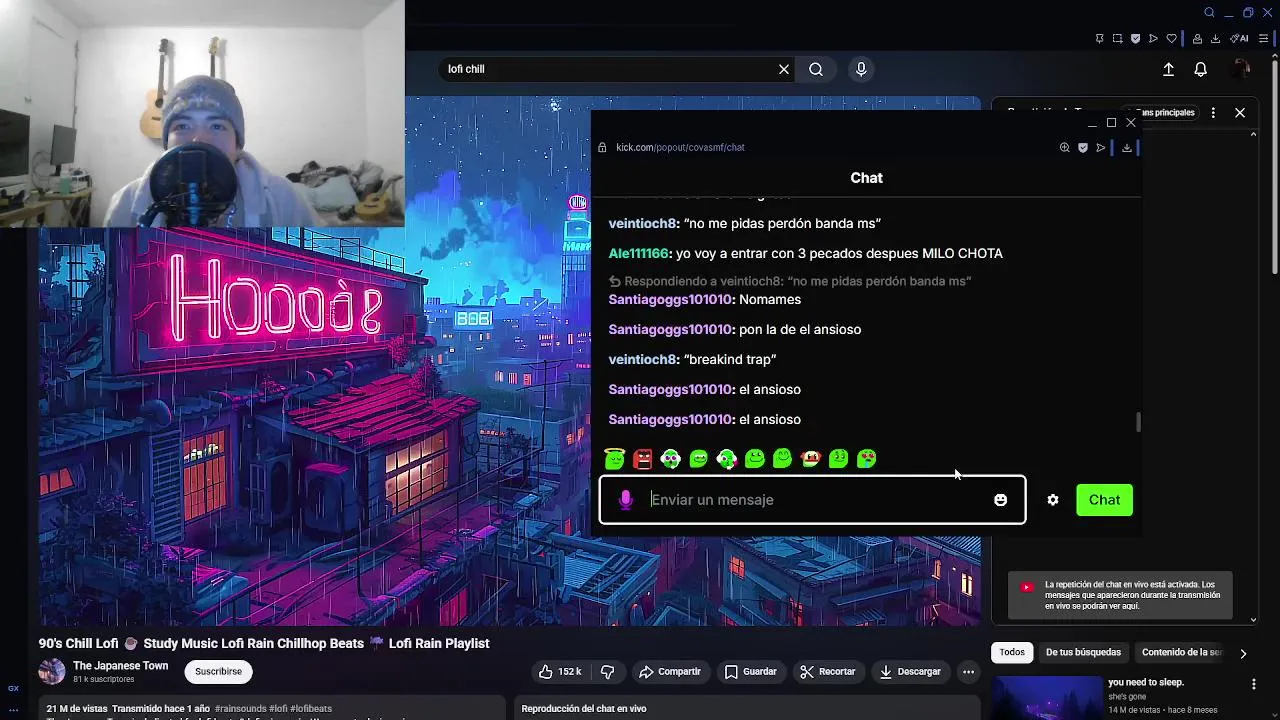Viewport: 1280px width, 720px height.
Task: Click the 'Recortar' clip button
Action: (x=827, y=672)
